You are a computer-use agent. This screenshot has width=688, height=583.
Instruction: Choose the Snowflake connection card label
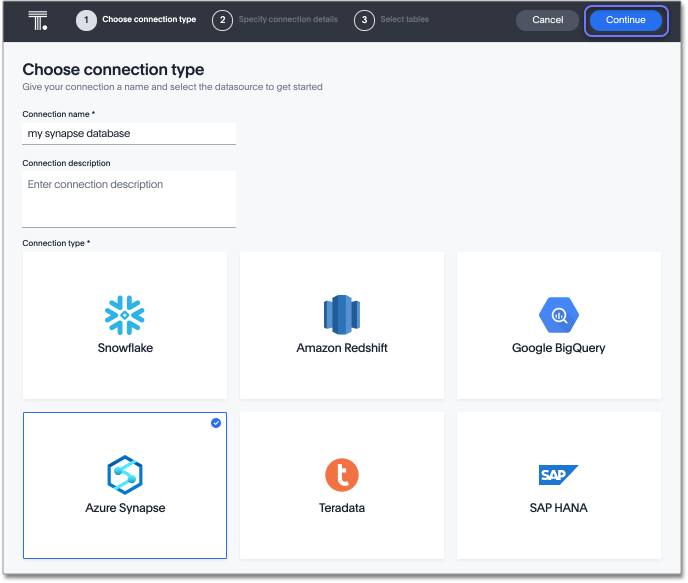coord(125,348)
